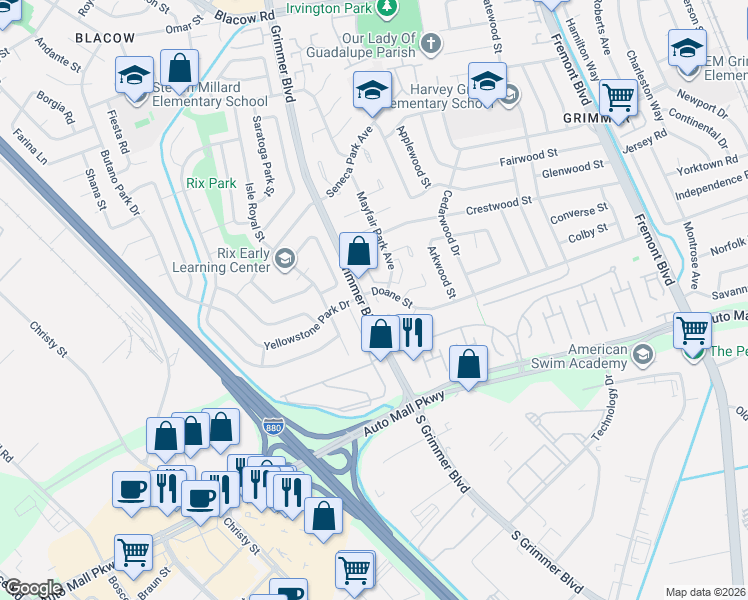
Task: Click the Colby St street label
Action: 588,233
